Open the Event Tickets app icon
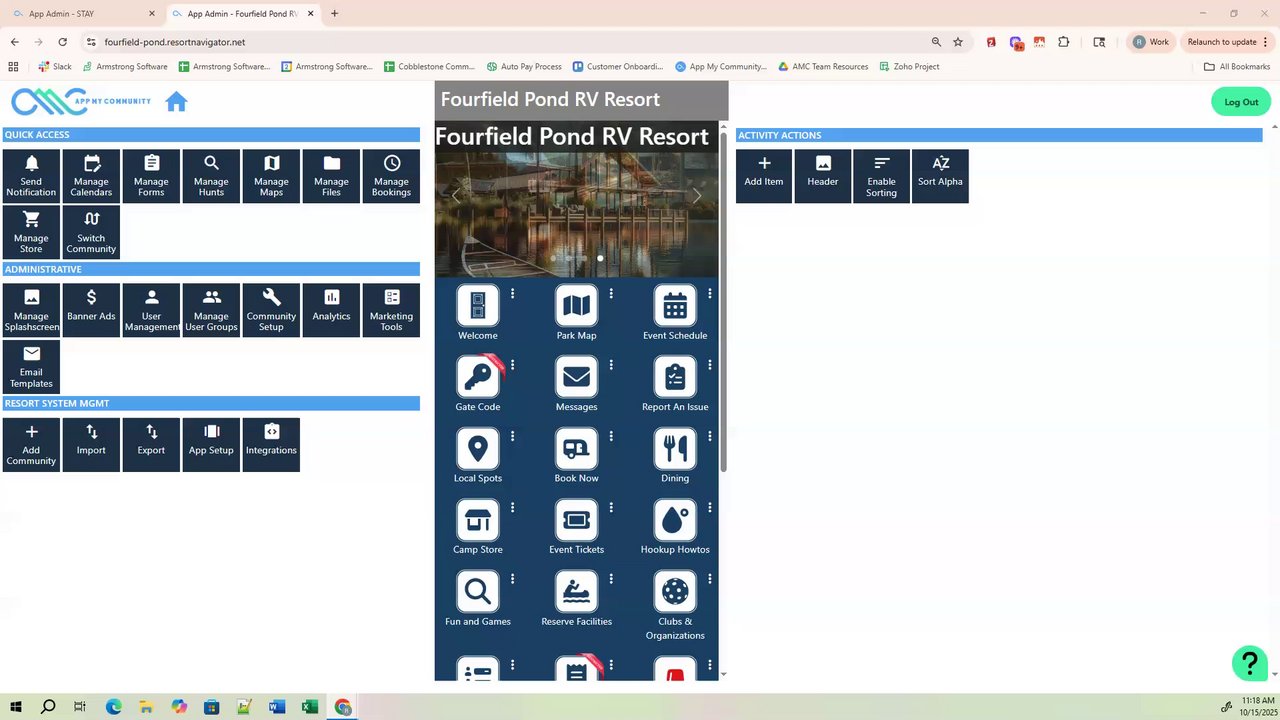1280x720 pixels. click(x=577, y=520)
